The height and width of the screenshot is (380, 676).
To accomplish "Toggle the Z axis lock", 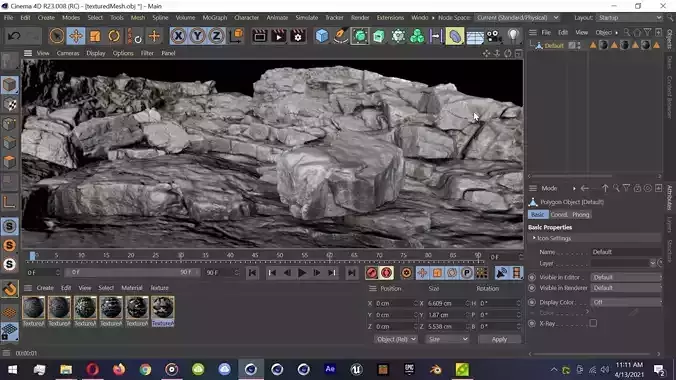I will [216, 36].
